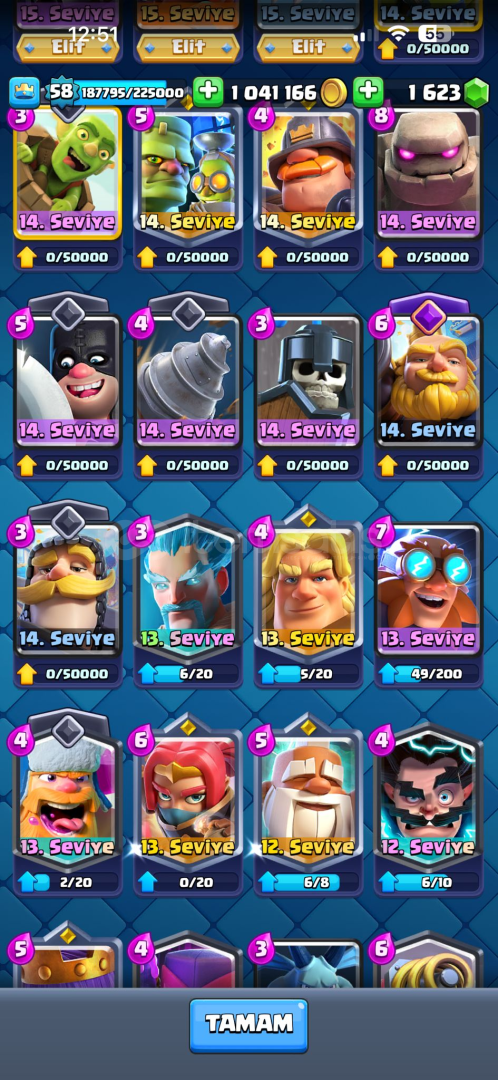Select the Golem card costing 8 elixir
498x1080 pixels.
428,172
